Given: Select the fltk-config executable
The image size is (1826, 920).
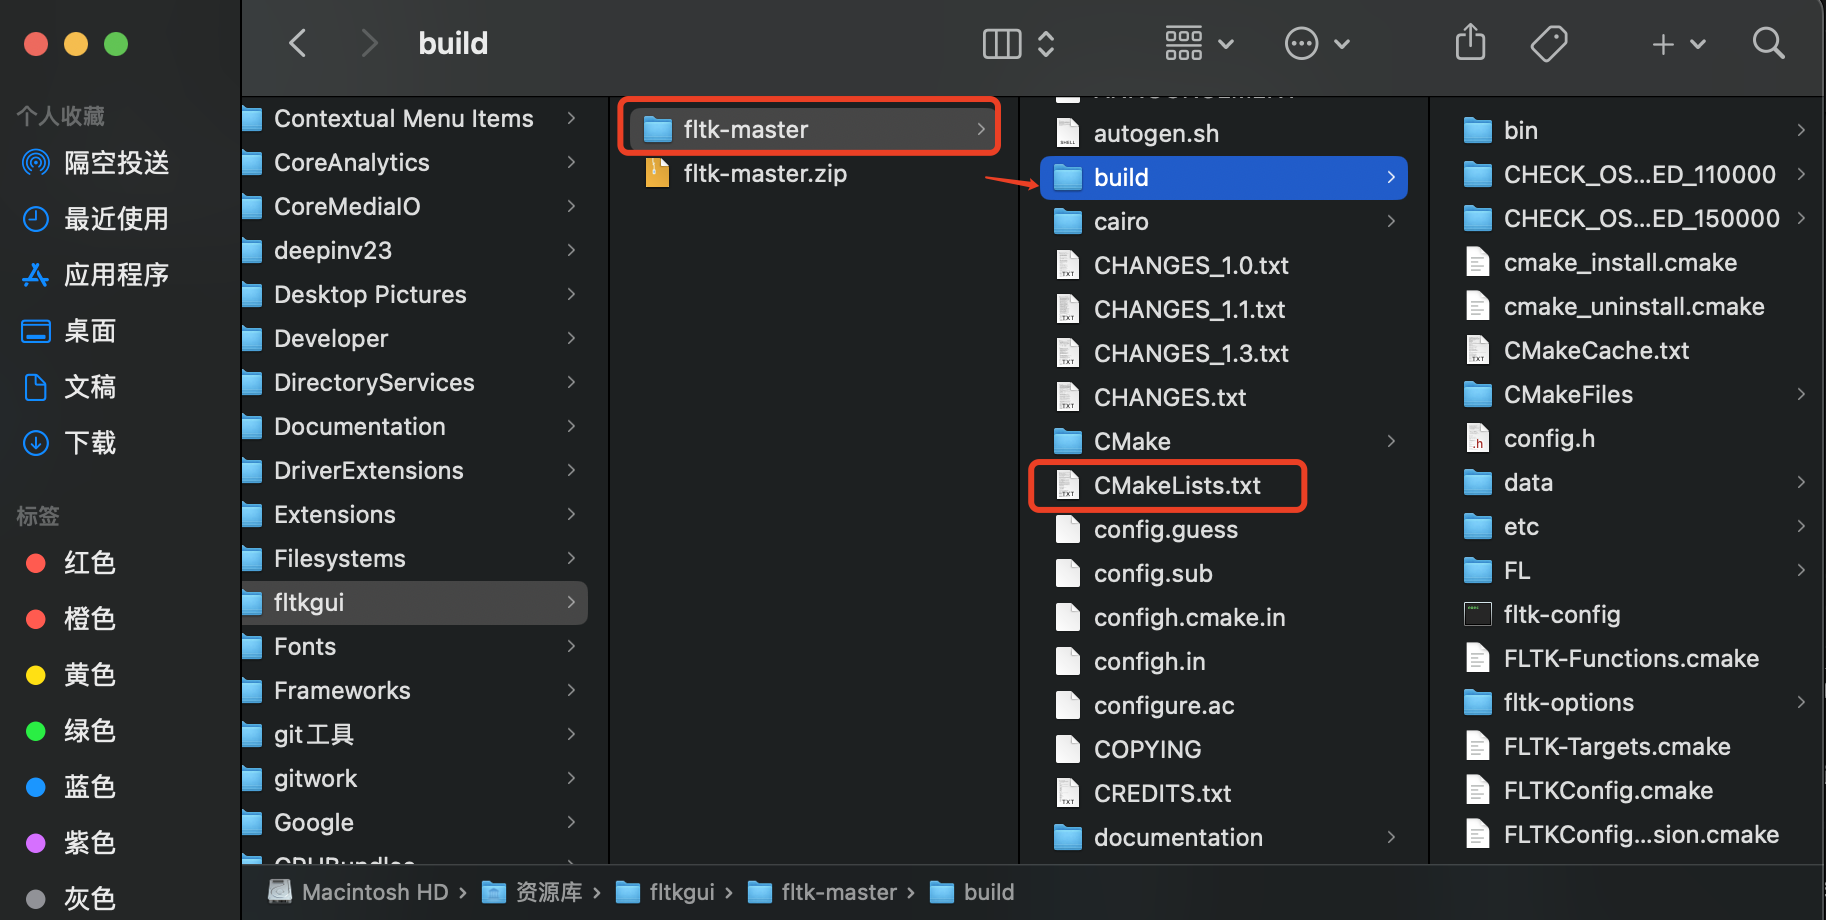Looking at the screenshot, I should [x=1543, y=614].
